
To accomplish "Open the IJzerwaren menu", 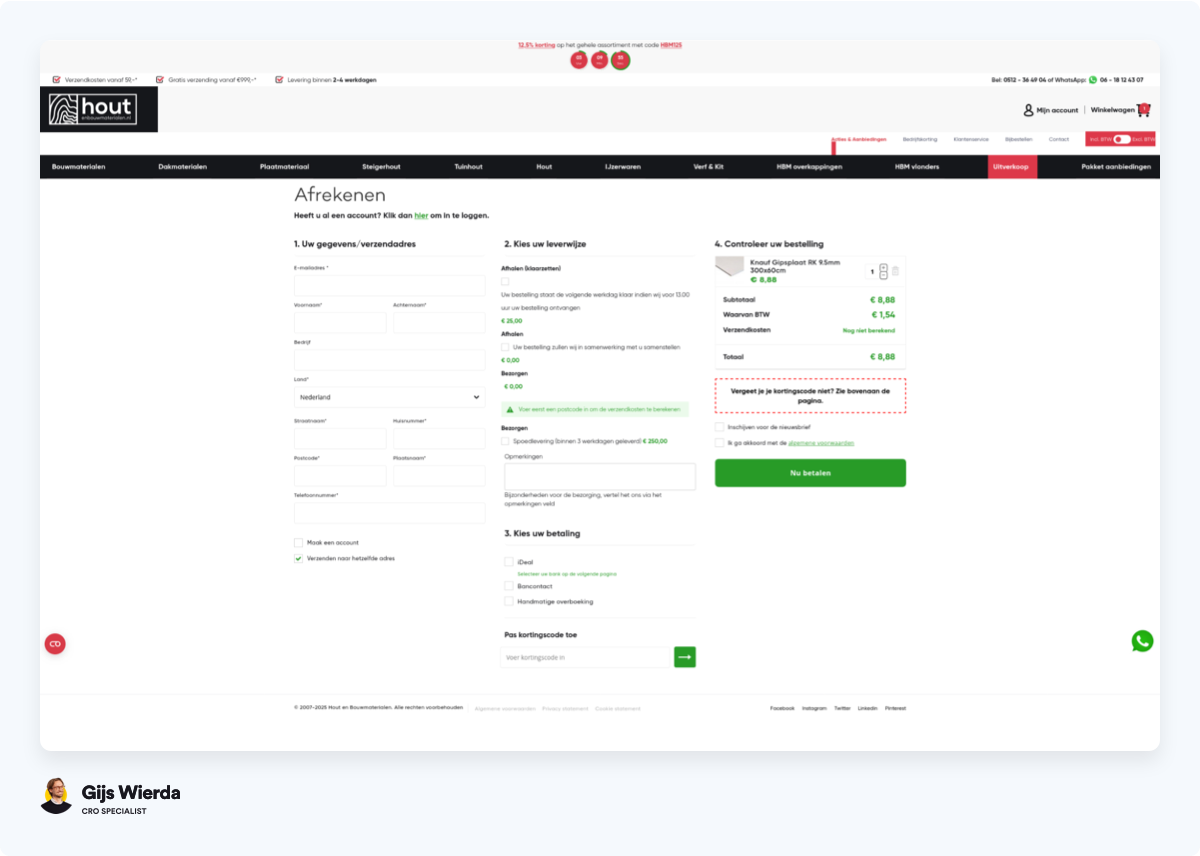I will [x=623, y=167].
